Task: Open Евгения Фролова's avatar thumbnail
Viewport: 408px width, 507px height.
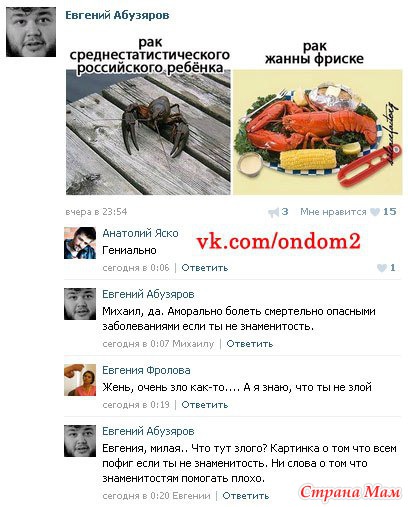Action: 80,380
